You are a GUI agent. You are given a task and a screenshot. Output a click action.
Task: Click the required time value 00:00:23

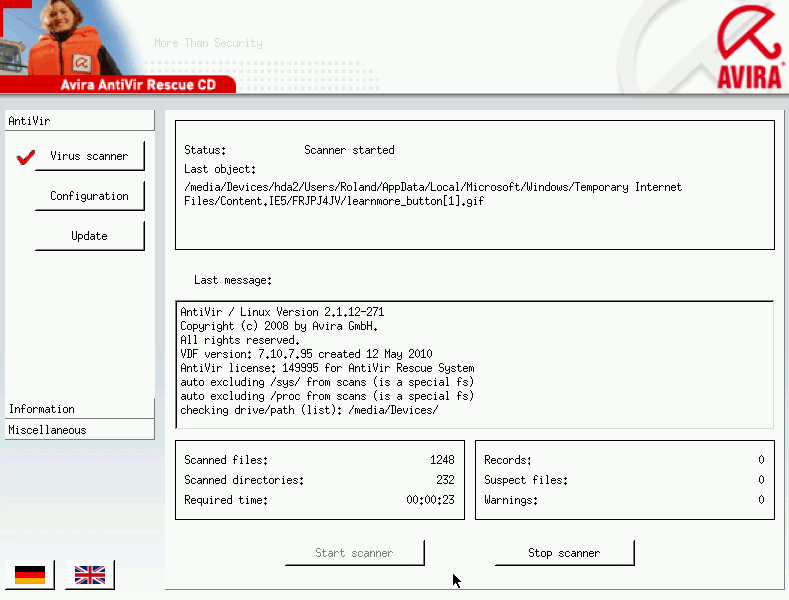[430, 500]
